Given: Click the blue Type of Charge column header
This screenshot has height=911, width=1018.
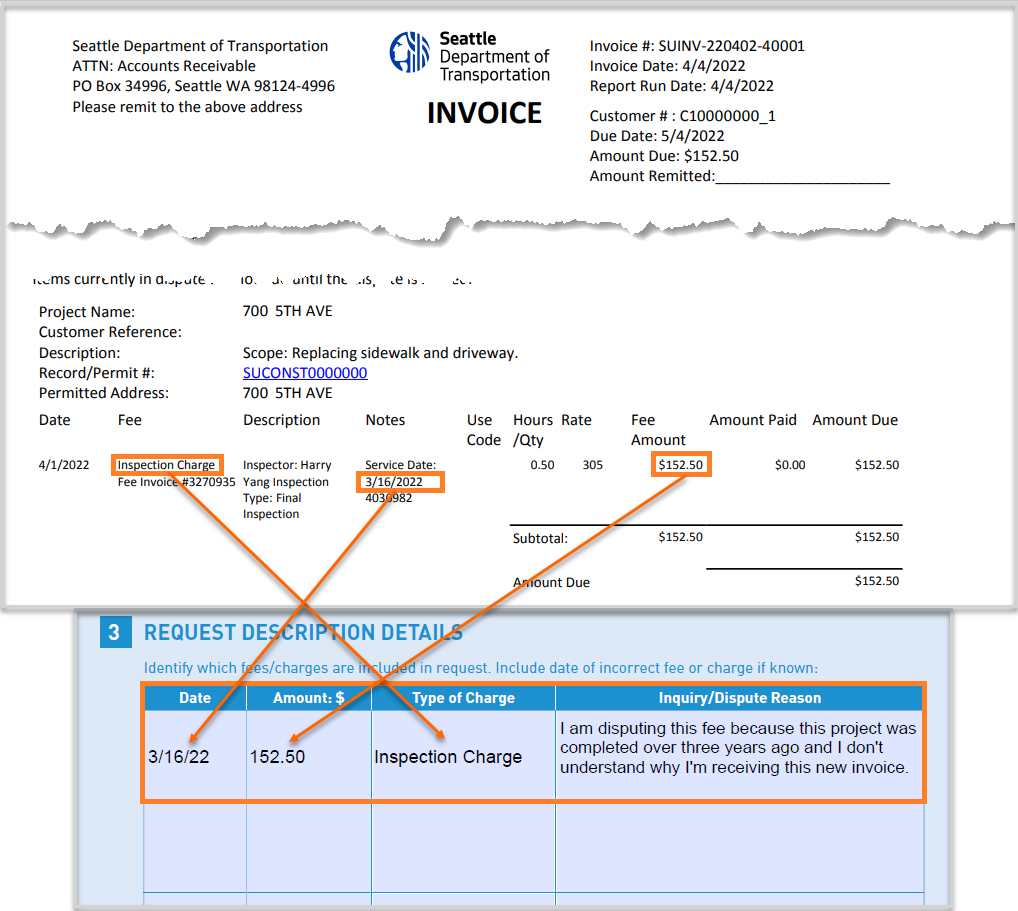Looking at the screenshot, I should coord(463,698).
